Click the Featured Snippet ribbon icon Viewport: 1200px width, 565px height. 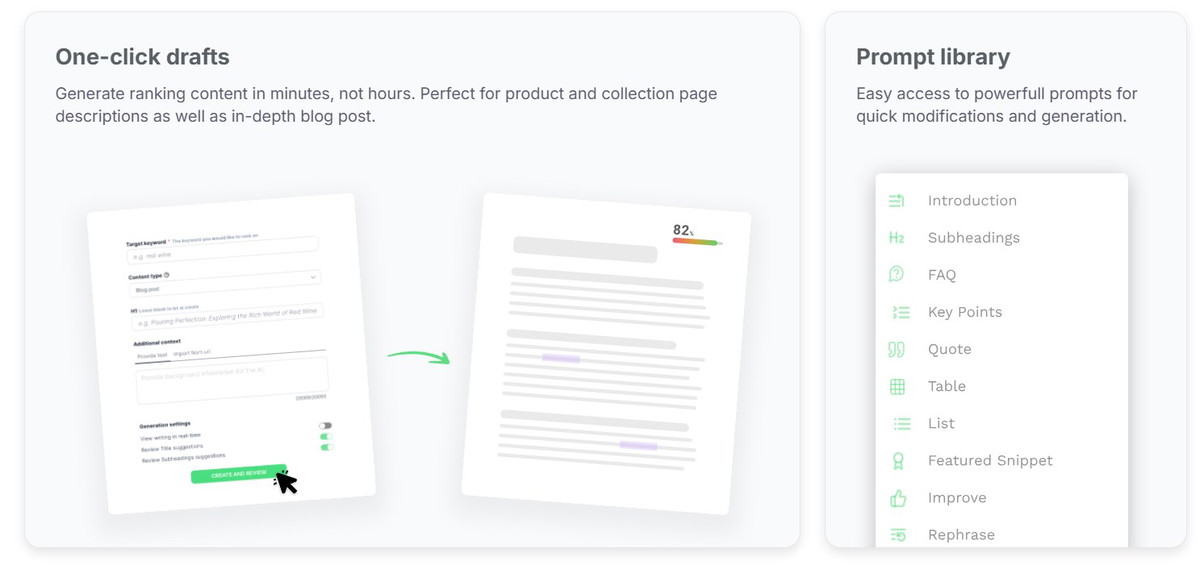(x=898, y=461)
